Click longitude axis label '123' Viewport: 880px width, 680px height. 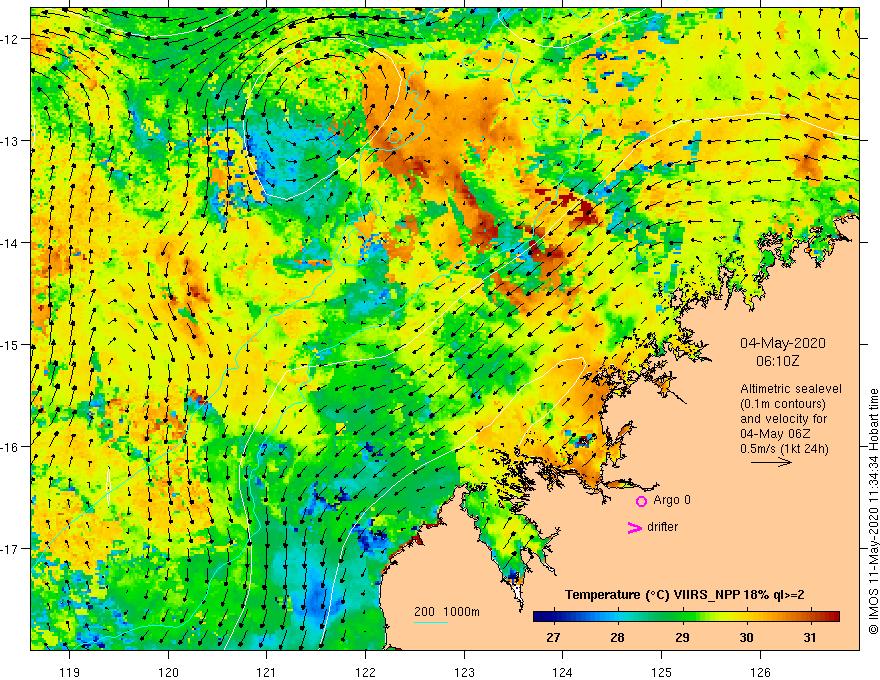[x=464, y=672]
